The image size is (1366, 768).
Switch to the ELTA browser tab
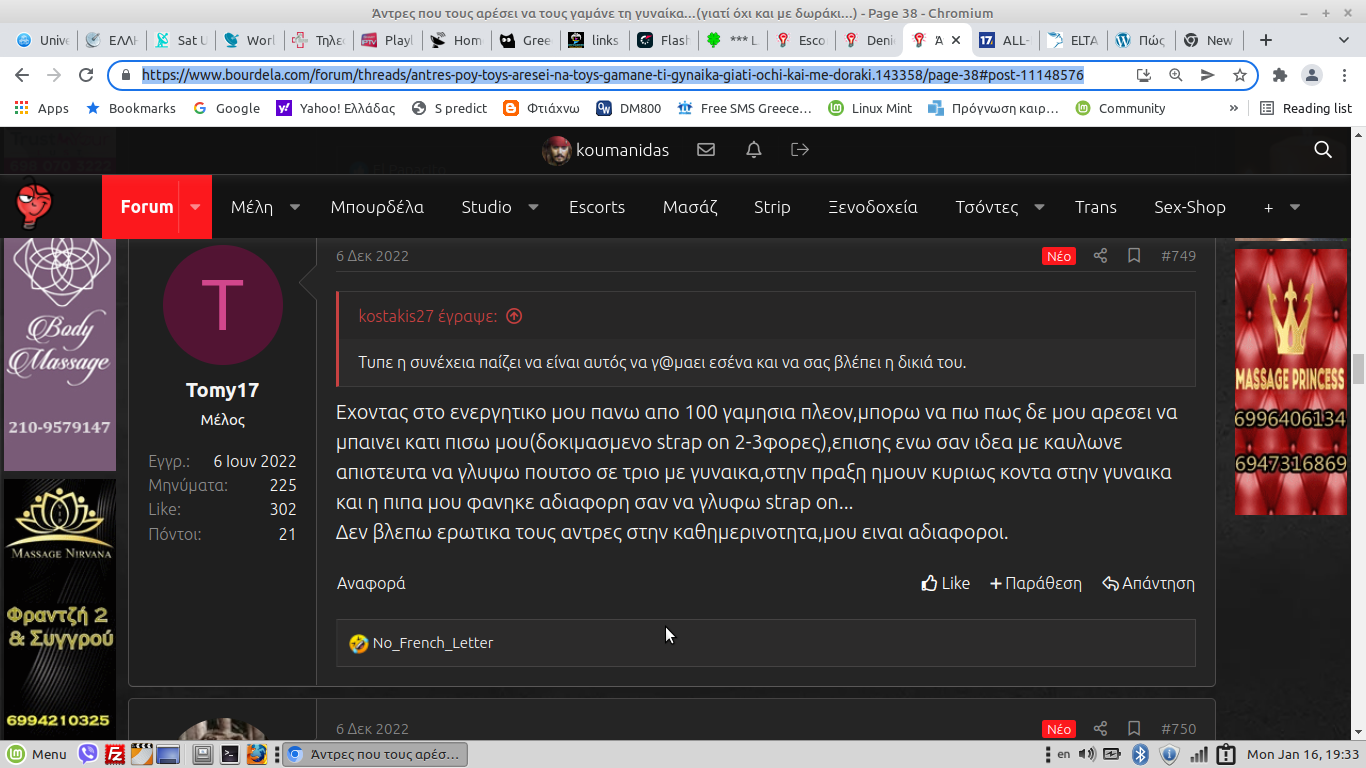(1074, 40)
